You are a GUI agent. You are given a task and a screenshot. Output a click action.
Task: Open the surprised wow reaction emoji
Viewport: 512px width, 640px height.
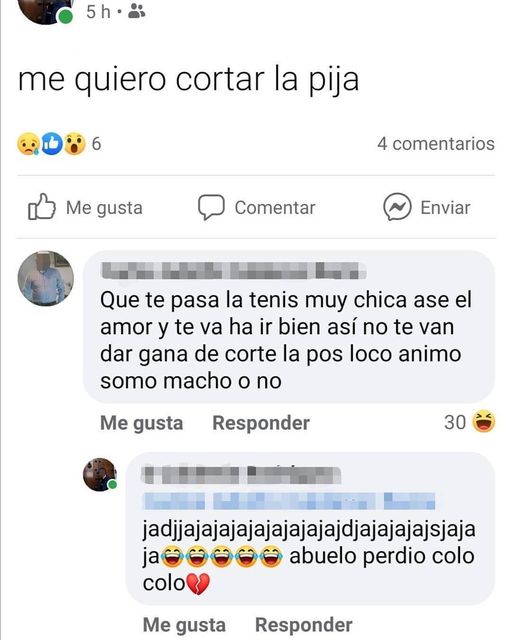coord(74,144)
